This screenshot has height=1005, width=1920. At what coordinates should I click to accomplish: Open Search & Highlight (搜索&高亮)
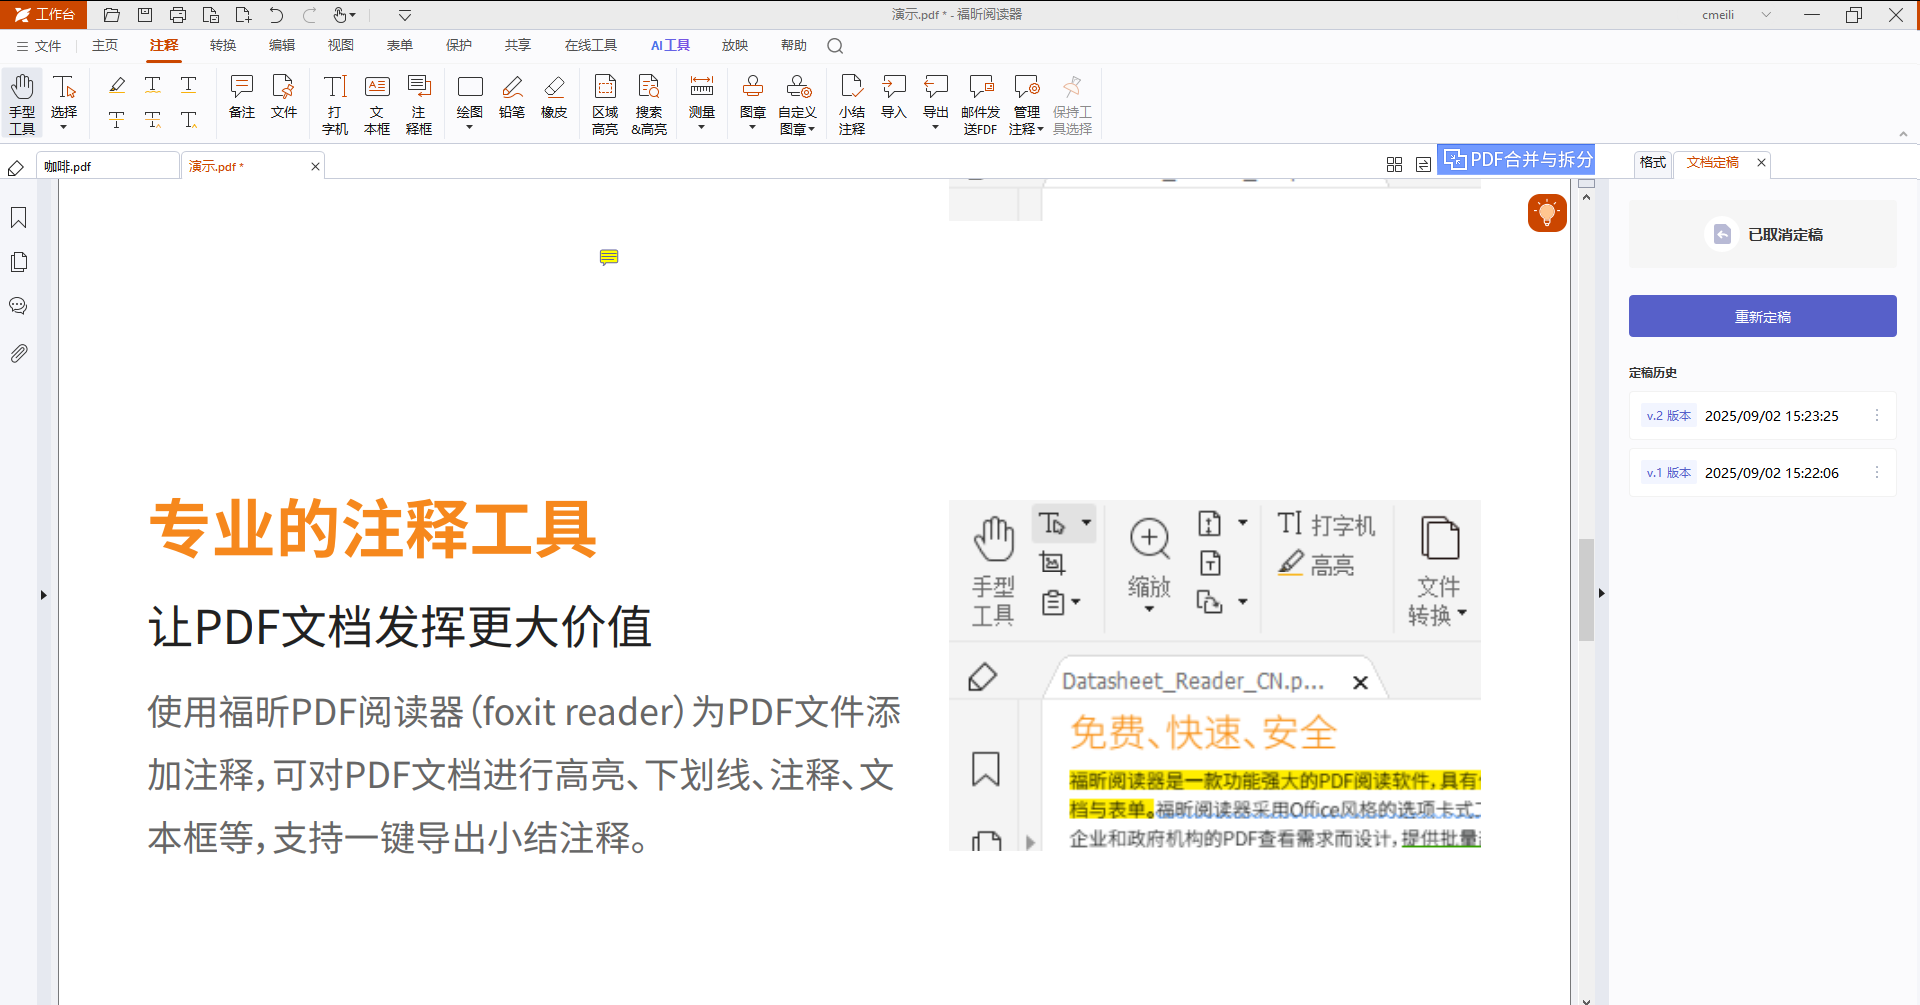[649, 104]
